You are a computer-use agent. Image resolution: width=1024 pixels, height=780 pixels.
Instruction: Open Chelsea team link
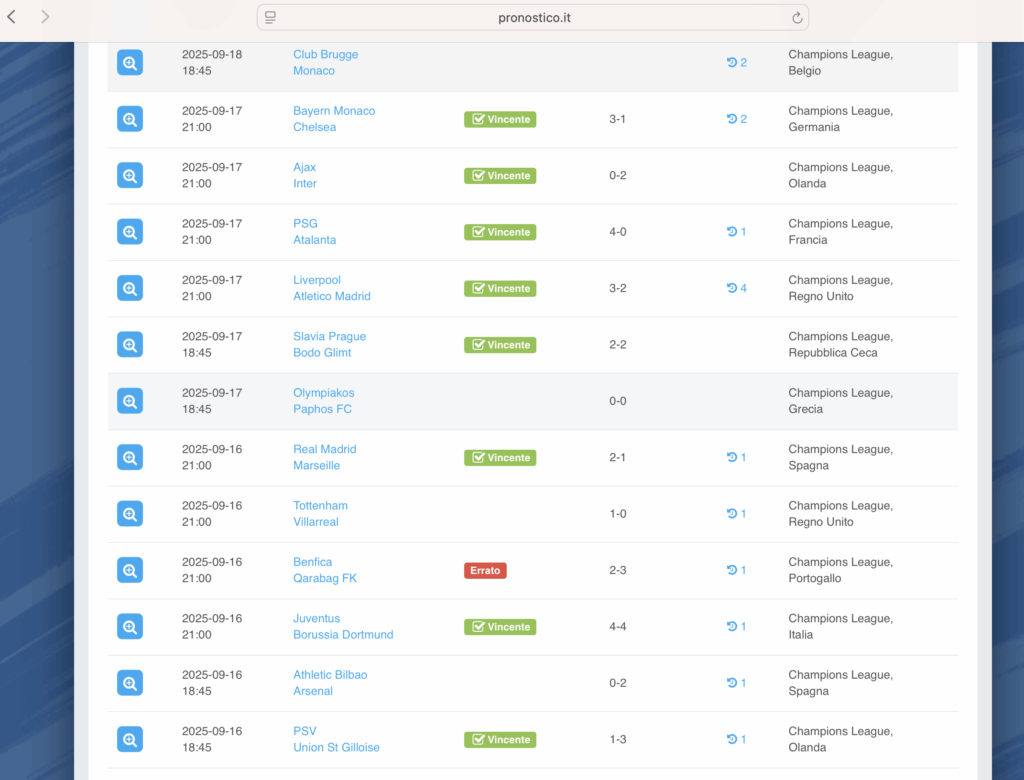point(314,127)
